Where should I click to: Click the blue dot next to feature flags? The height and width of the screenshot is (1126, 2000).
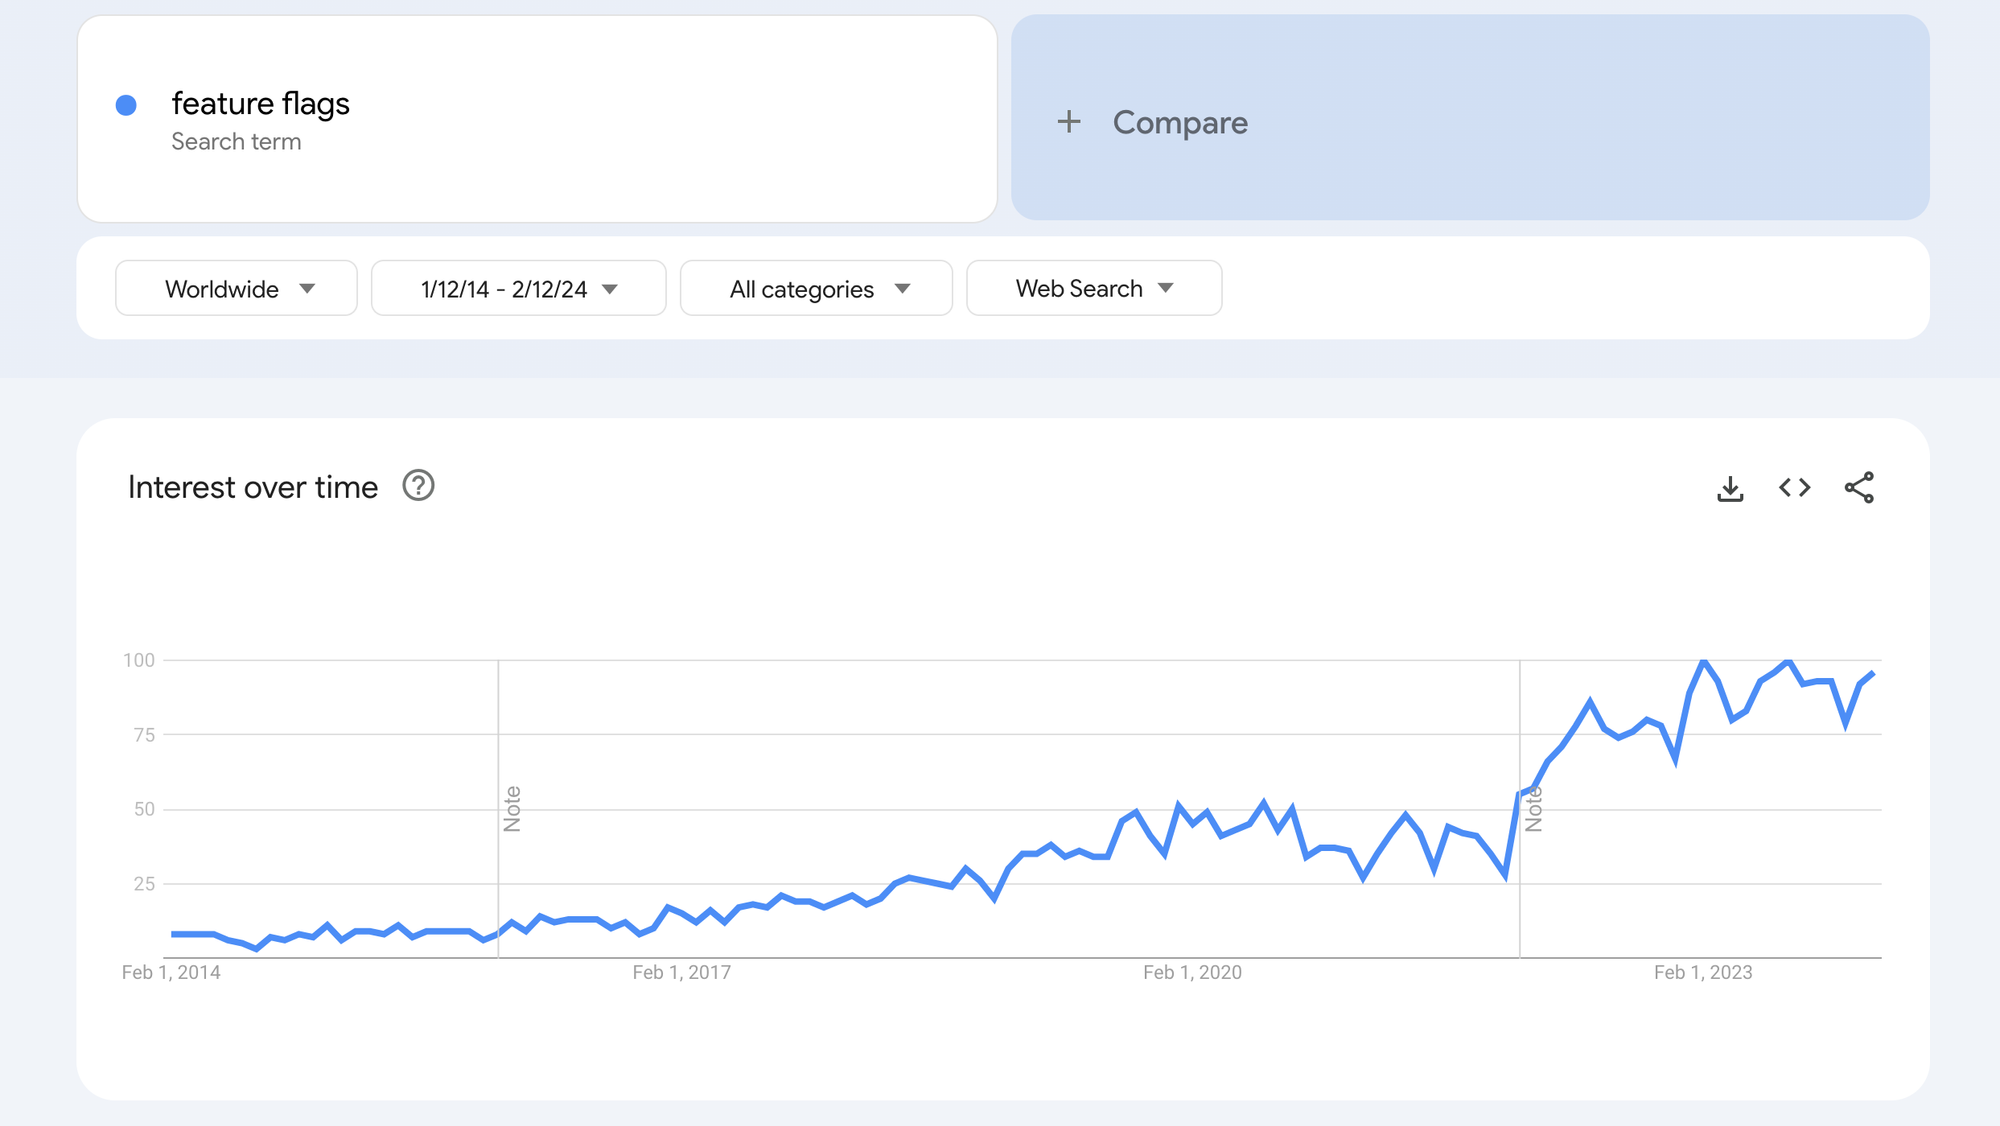126,105
